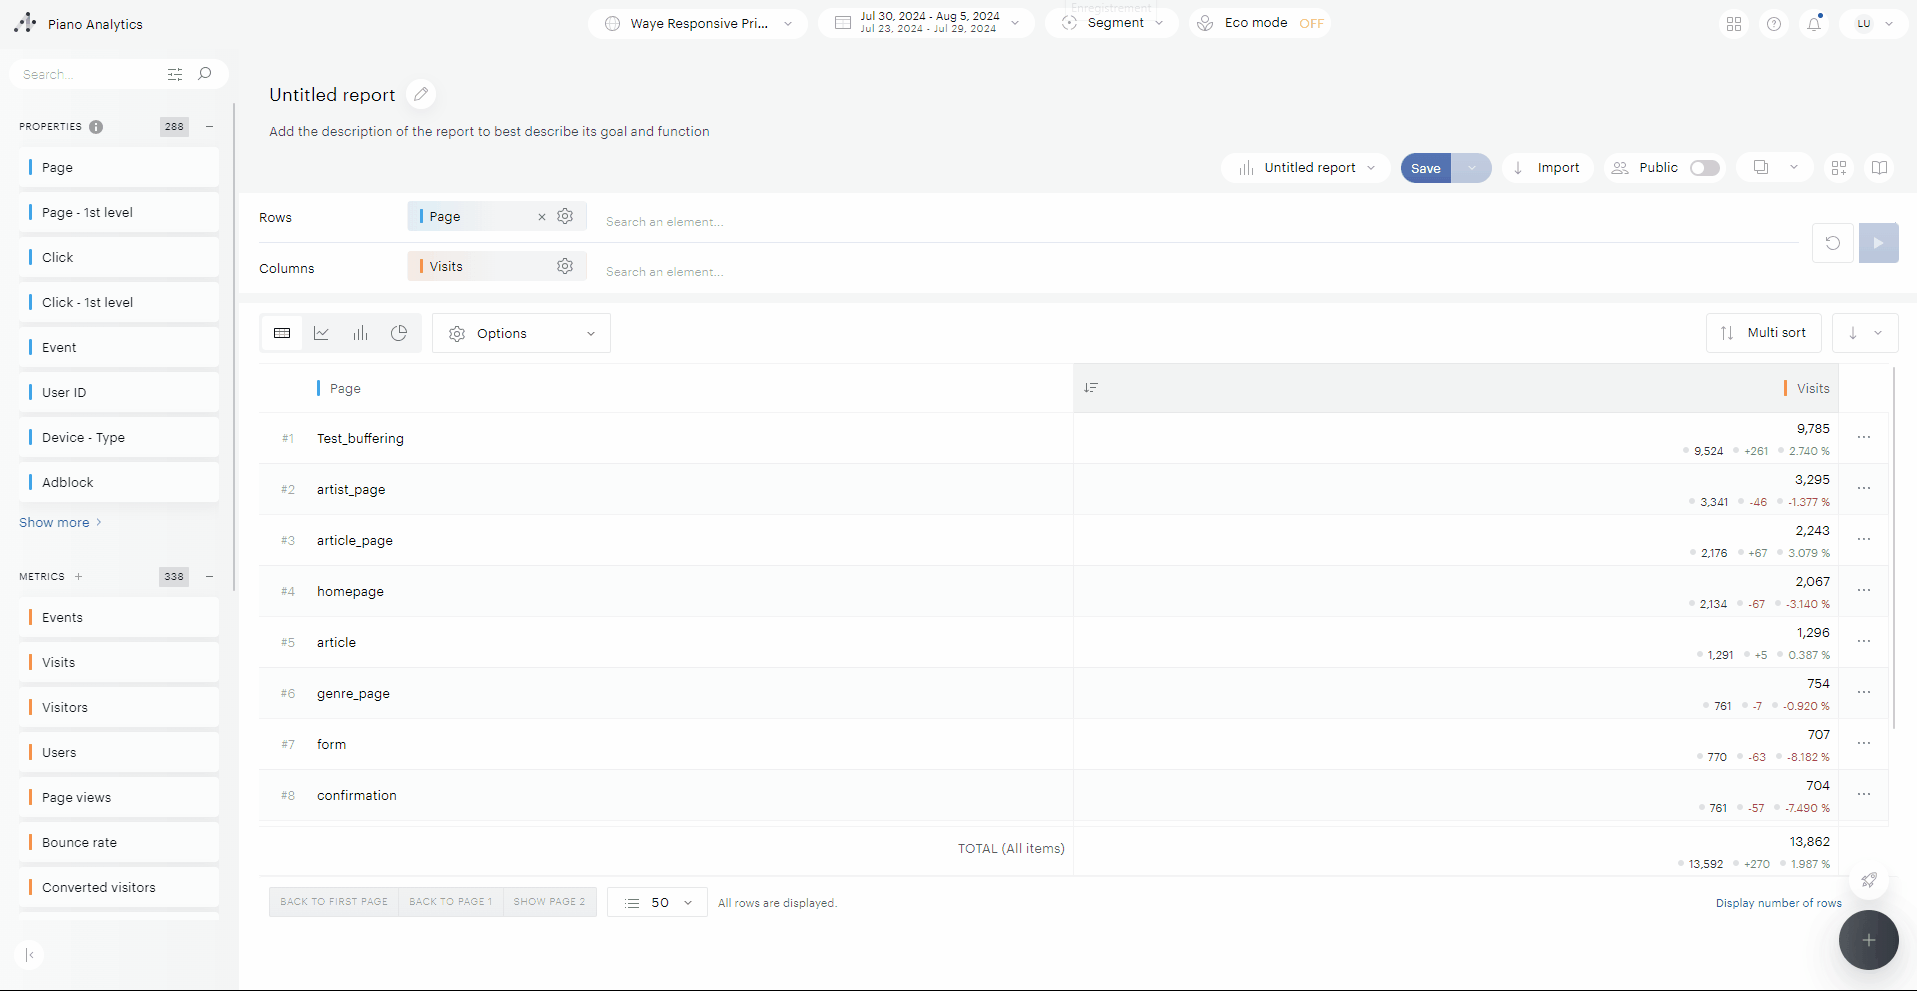Collapse the Properties section

coord(210,127)
